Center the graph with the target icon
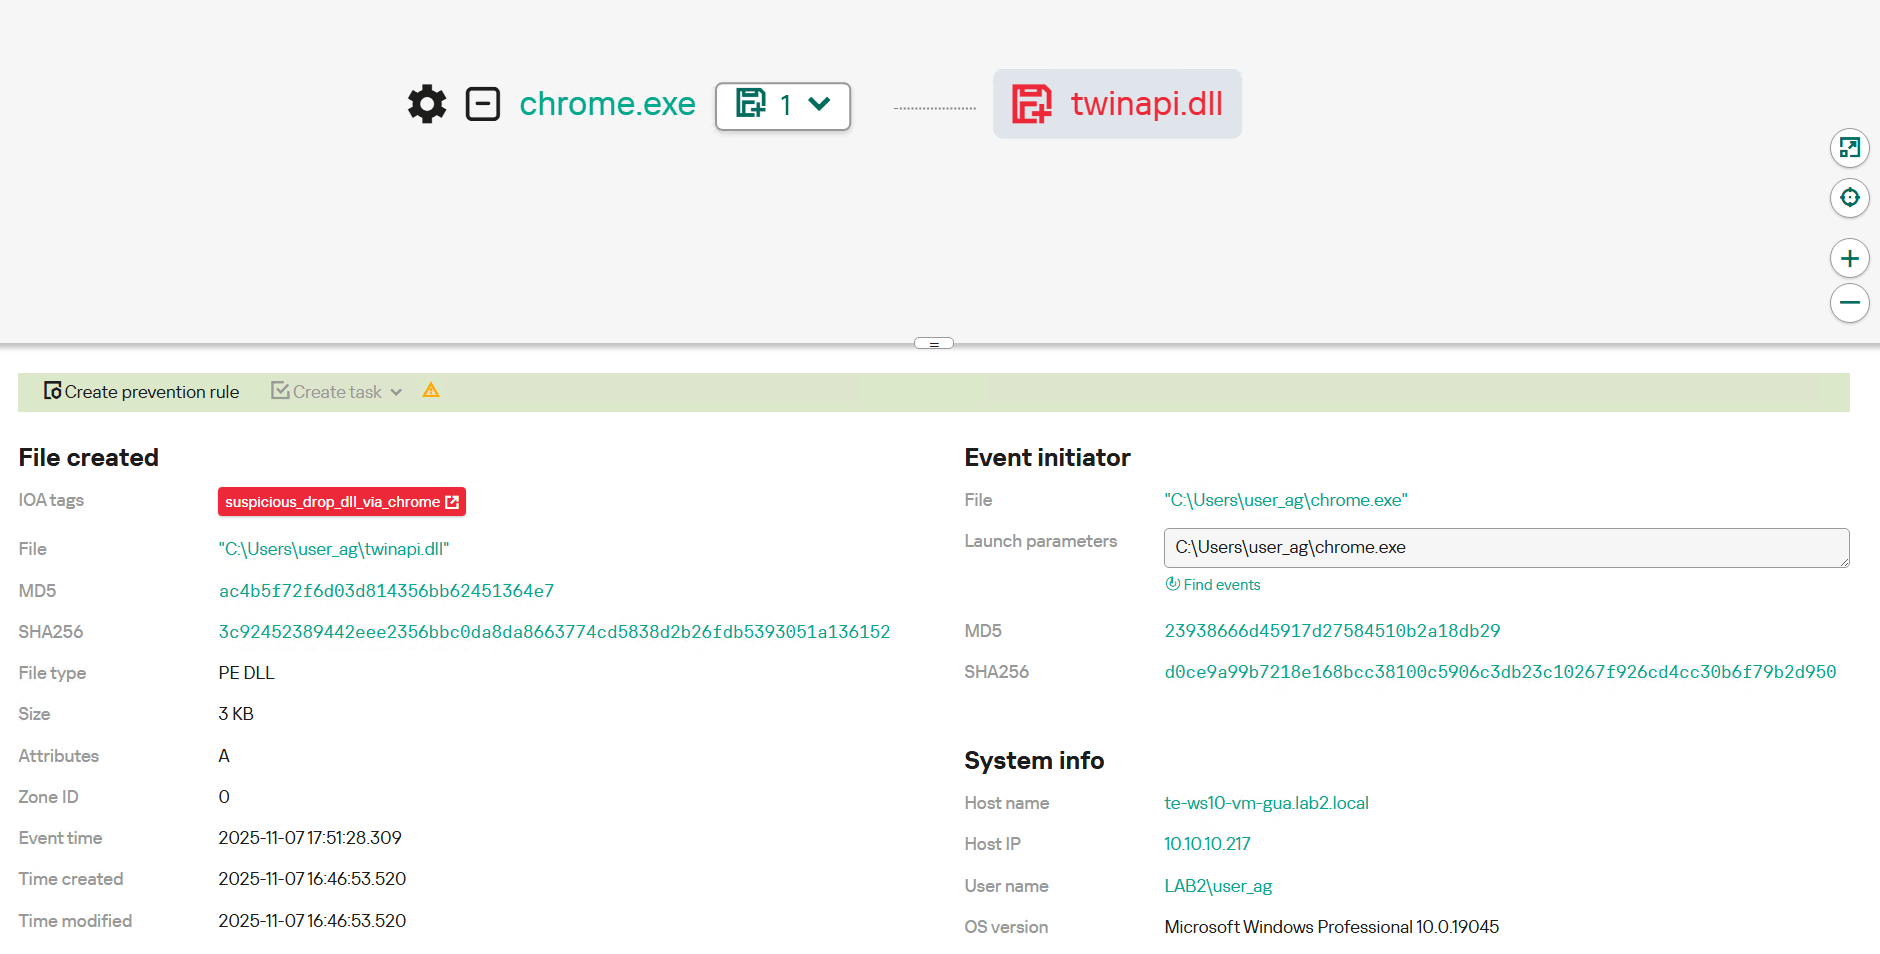Image resolution: width=1880 pixels, height=954 pixels. [1849, 198]
